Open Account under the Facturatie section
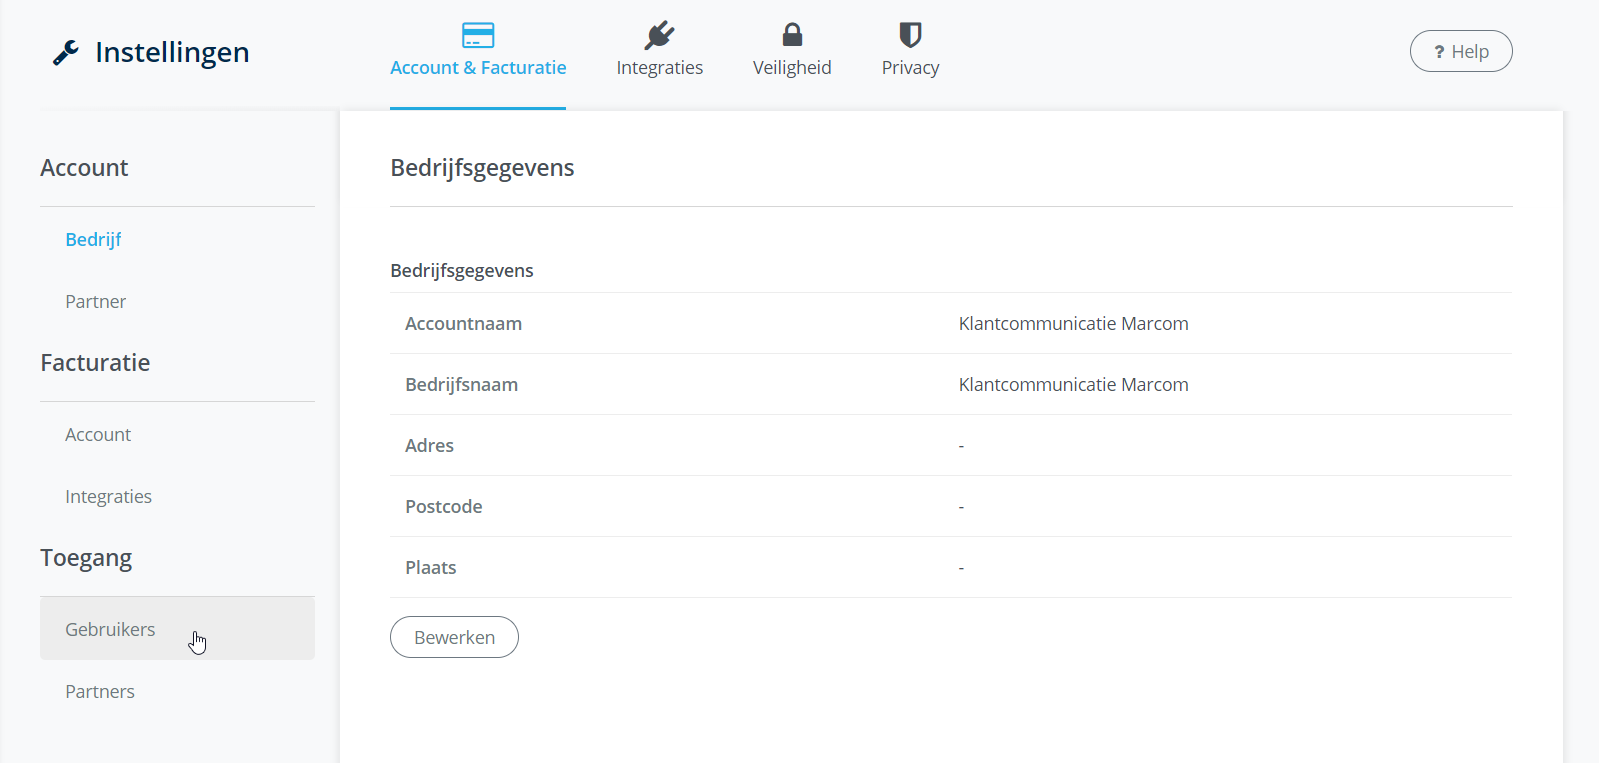This screenshot has height=763, width=1599. [98, 435]
